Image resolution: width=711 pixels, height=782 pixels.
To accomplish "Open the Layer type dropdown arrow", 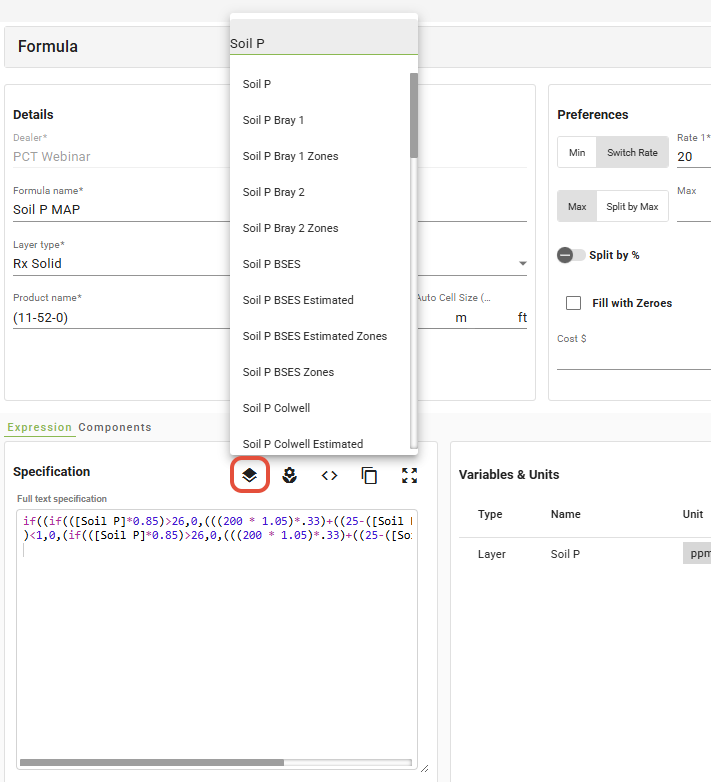I will pyautogui.click(x=522, y=264).
